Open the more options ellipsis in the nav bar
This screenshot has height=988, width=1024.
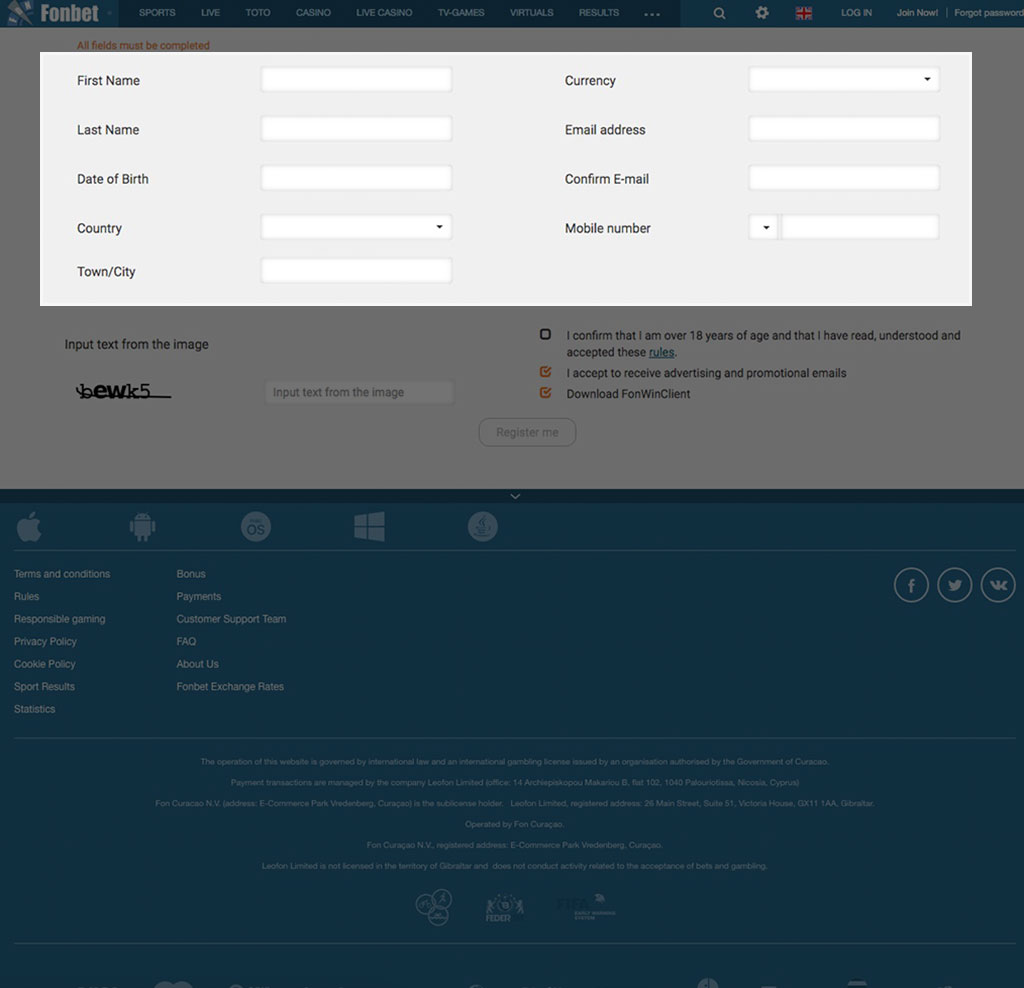point(652,14)
